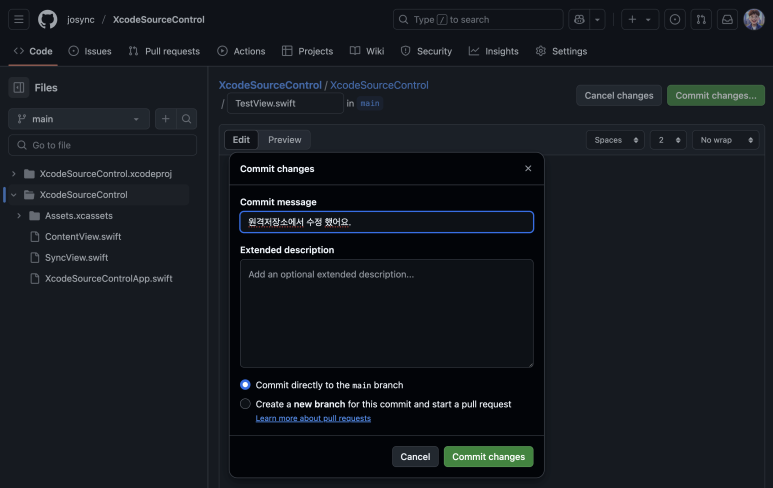Image resolution: width=773 pixels, height=488 pixels.
Task: Click the TestView.swift filename field
Action: 285,104
